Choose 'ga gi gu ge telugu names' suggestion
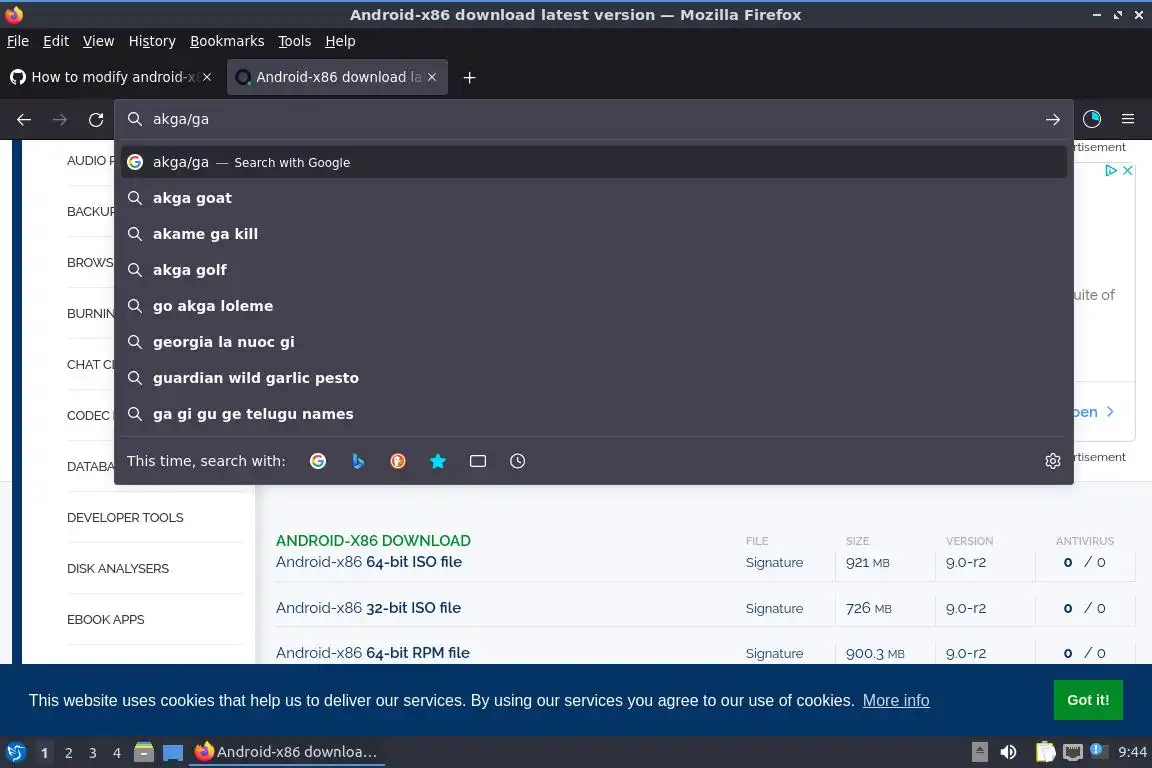 click(594, 414)
